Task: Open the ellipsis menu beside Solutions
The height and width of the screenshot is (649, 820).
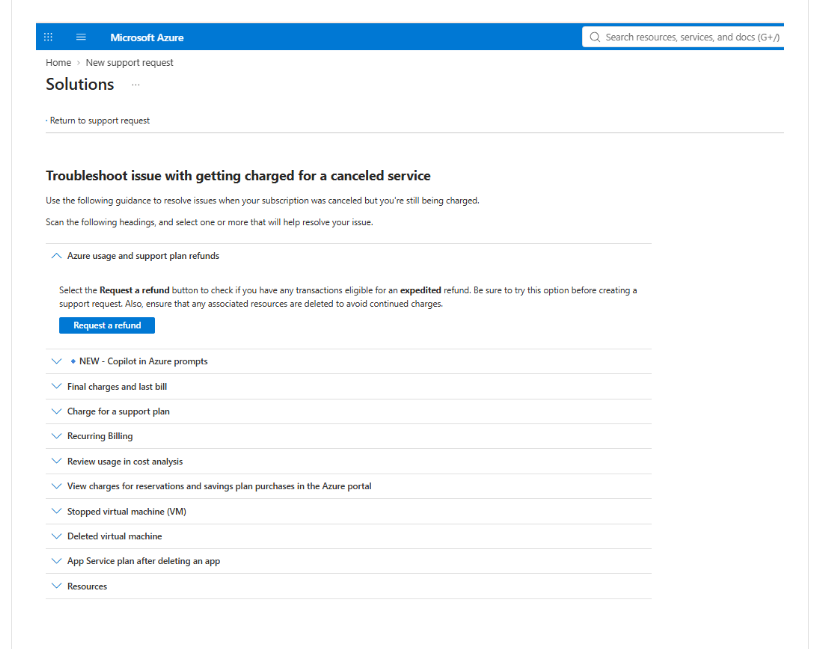Action: pos(135,85)
